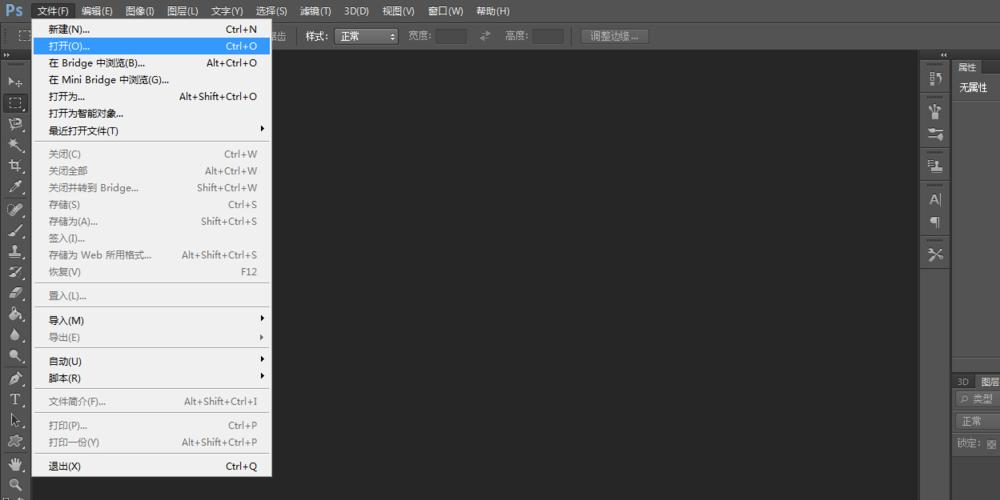This screenshot has width=1000, height=500.
Task: Select the Eyedropper tool
Action: coord(15,187)
